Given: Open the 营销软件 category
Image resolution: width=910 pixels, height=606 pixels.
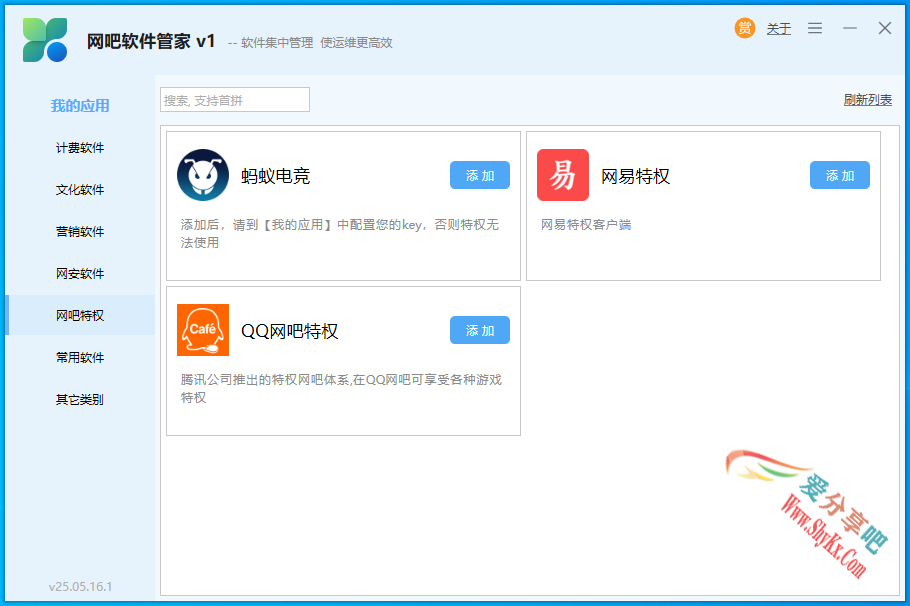Looking at the screenshot, I should 80,232.
